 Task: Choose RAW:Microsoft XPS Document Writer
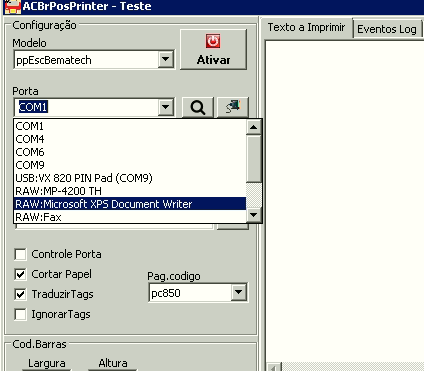130,204
